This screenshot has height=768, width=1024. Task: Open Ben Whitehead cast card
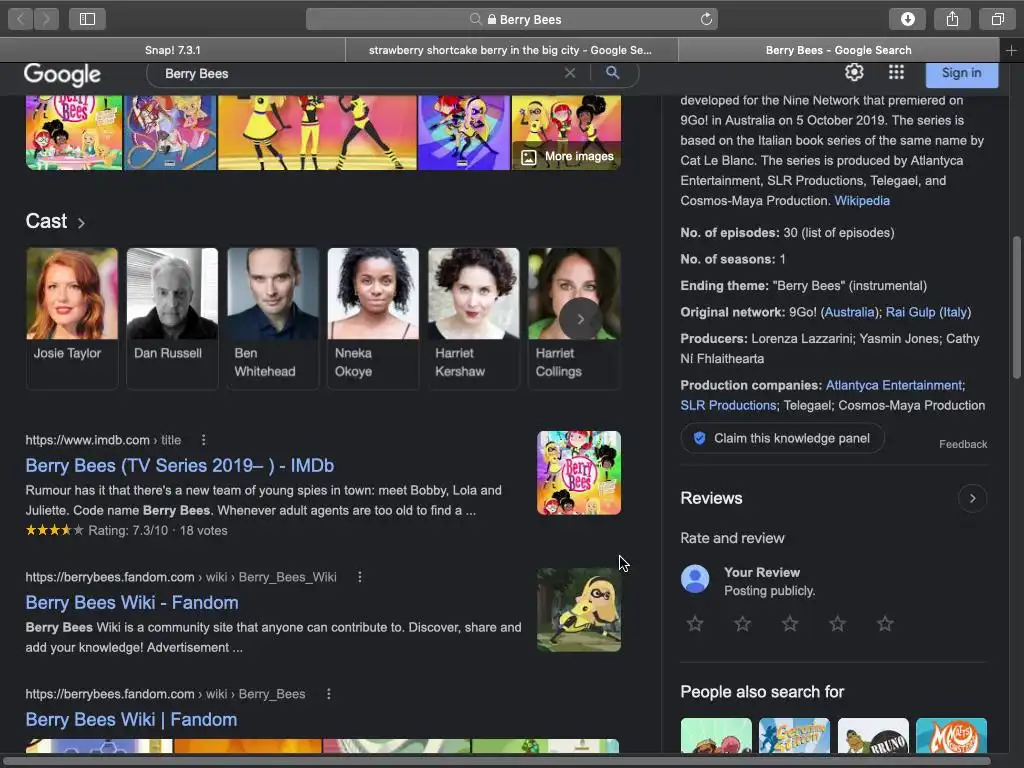(273, 318)
